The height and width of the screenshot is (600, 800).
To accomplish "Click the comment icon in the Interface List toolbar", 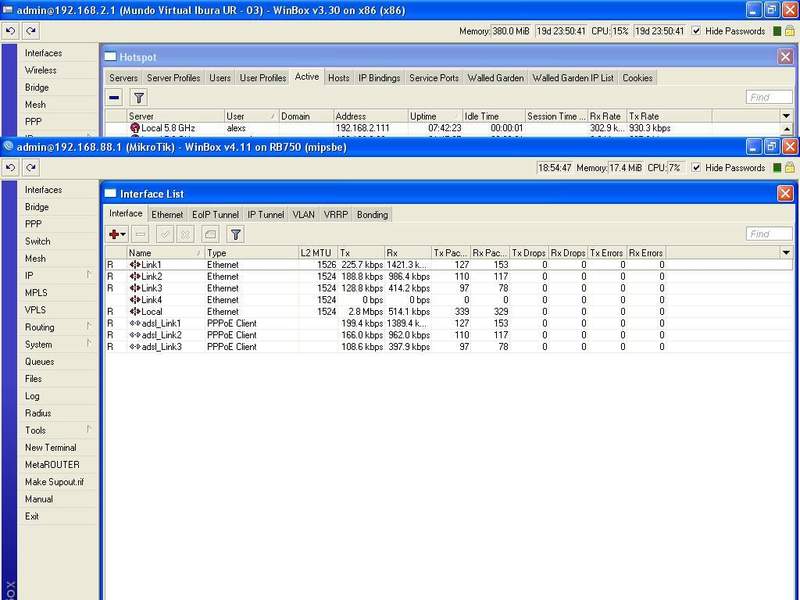I will coord(210,234).
